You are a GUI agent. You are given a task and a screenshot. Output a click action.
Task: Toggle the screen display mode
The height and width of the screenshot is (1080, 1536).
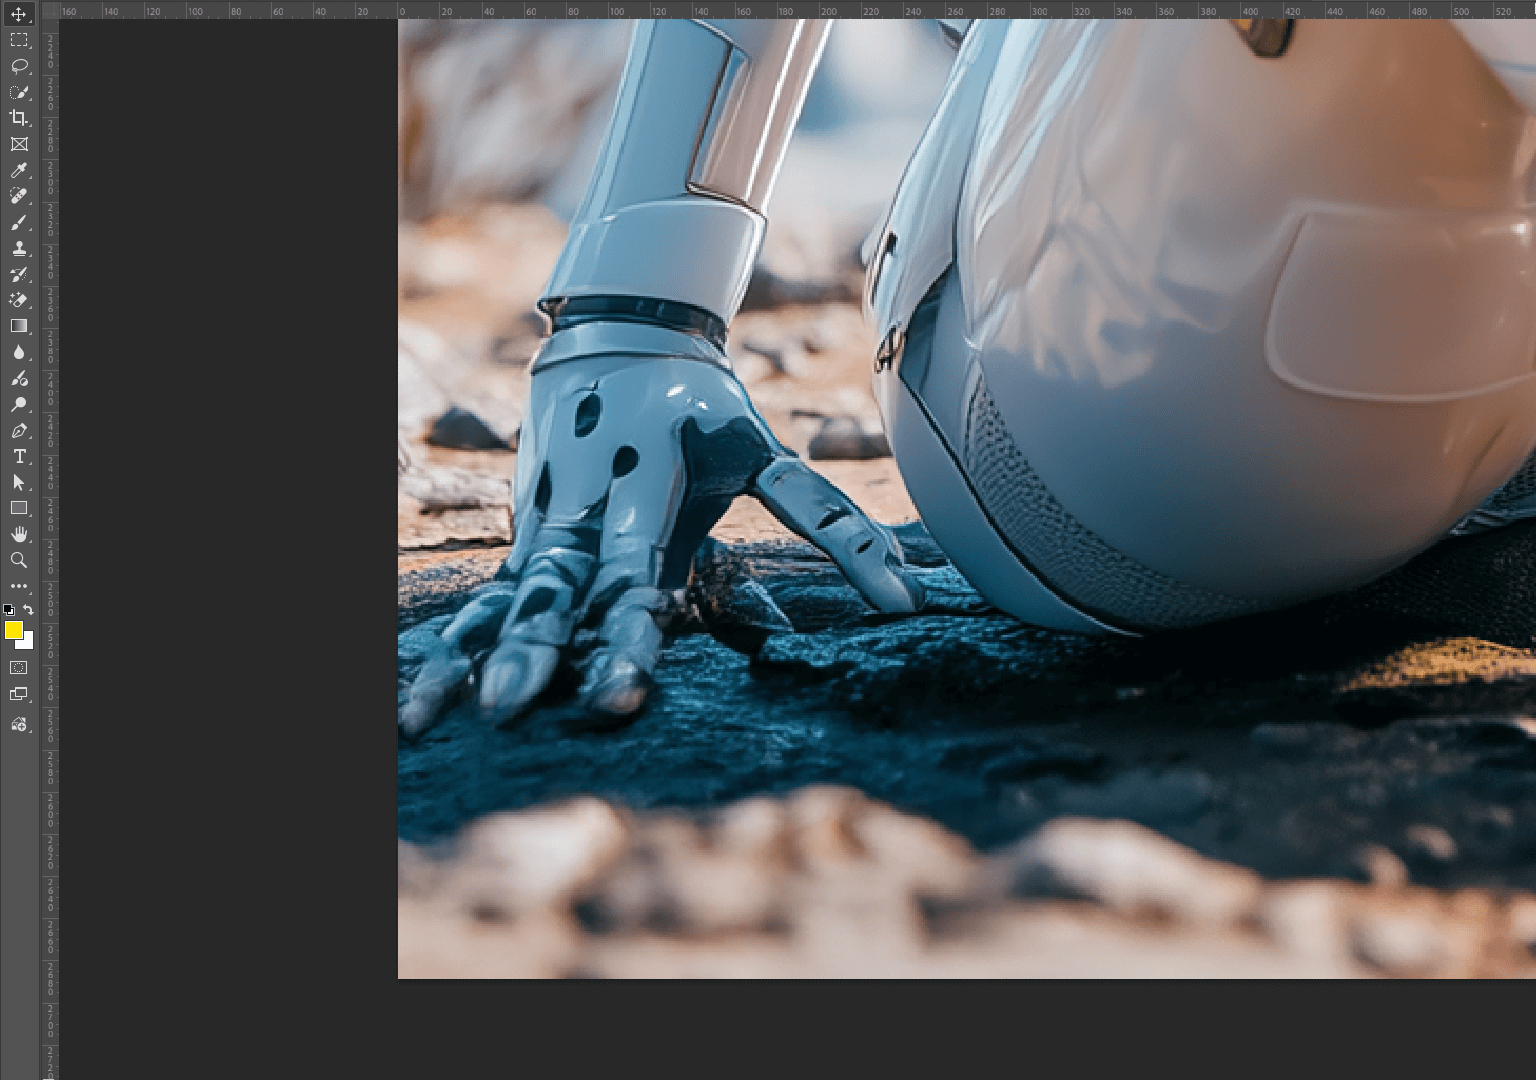[18, 693]
